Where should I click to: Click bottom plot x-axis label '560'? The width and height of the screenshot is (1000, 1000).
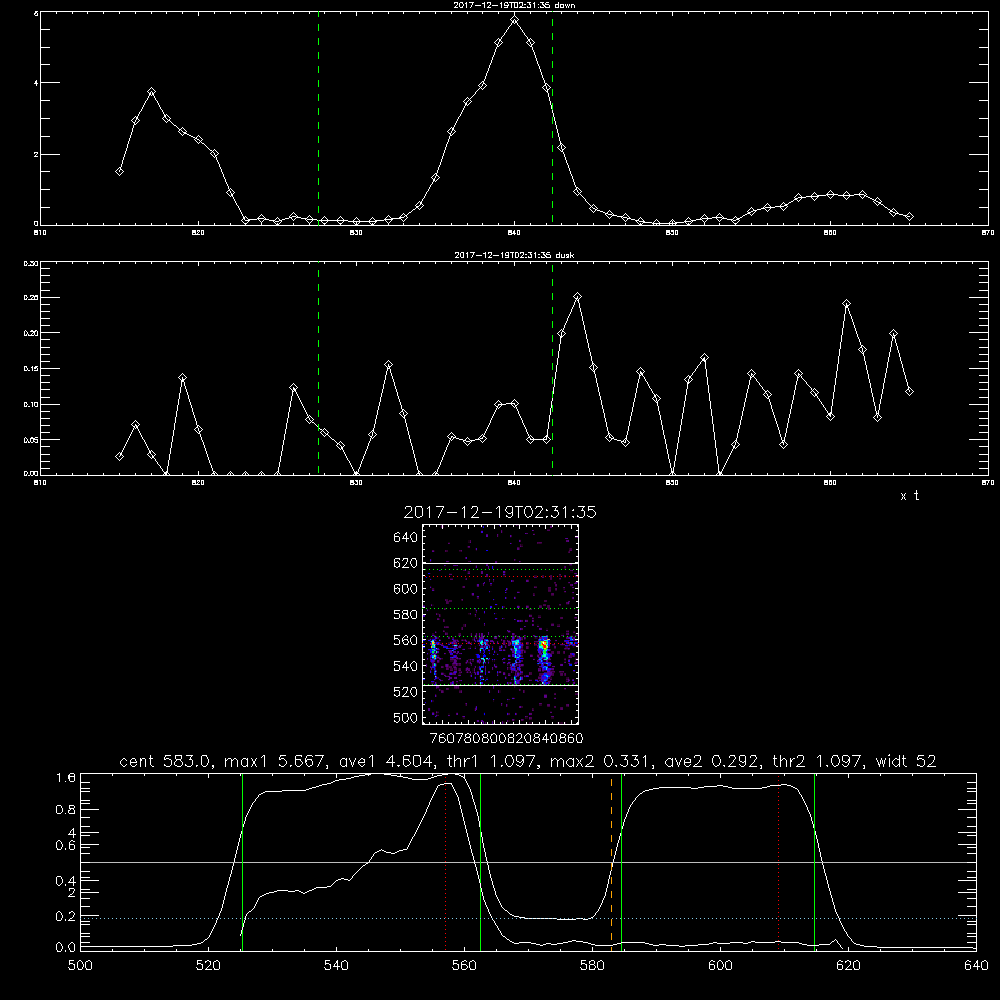click(464, 966)
